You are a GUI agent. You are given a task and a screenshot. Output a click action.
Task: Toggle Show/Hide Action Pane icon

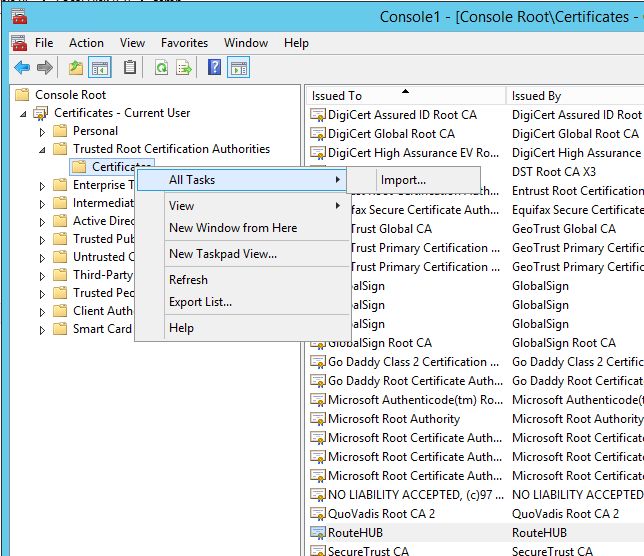tap(239, 67)
